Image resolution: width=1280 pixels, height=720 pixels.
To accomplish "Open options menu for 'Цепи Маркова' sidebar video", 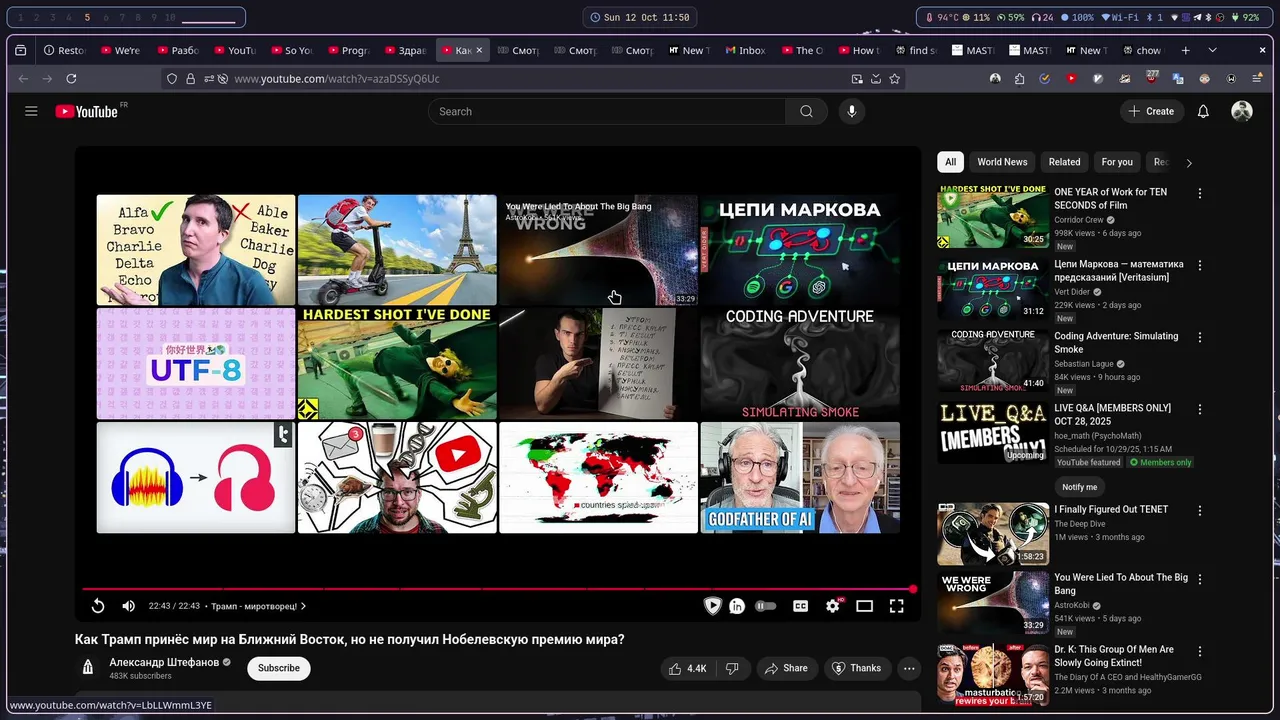I will [x=1200, y=265].
